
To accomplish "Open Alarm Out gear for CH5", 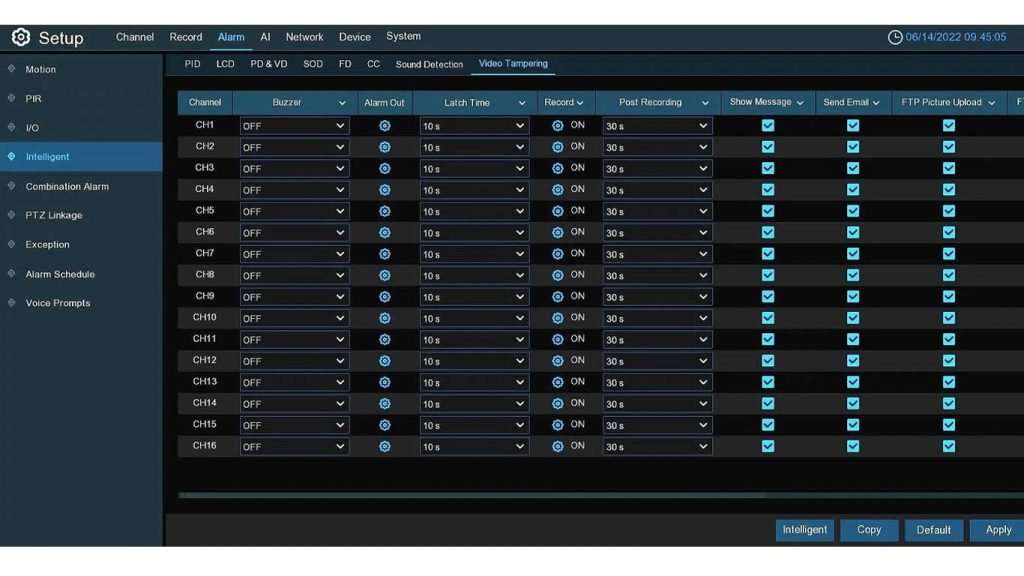I will [x=384, y=211].
